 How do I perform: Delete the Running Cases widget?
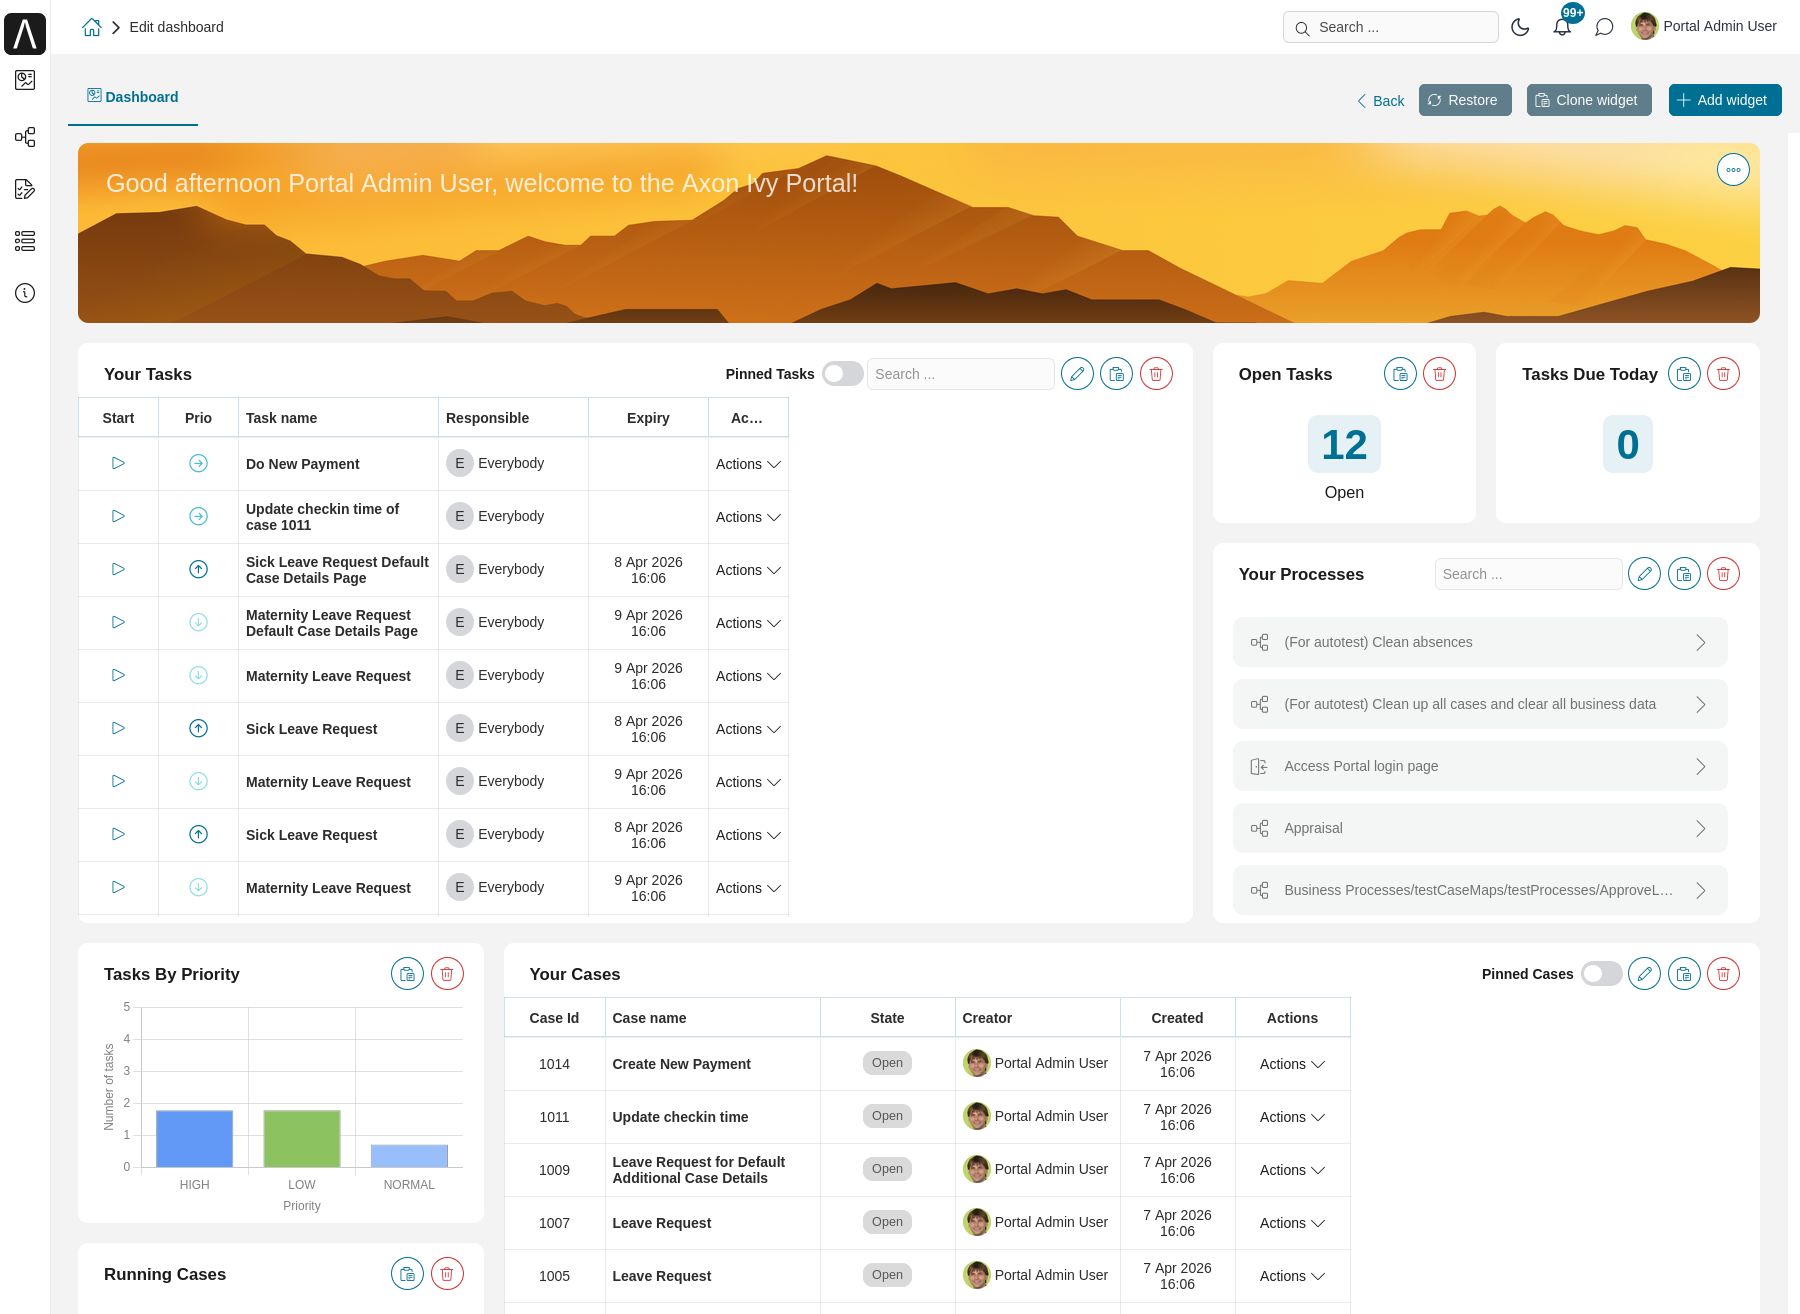click(x=447, y=1274)
